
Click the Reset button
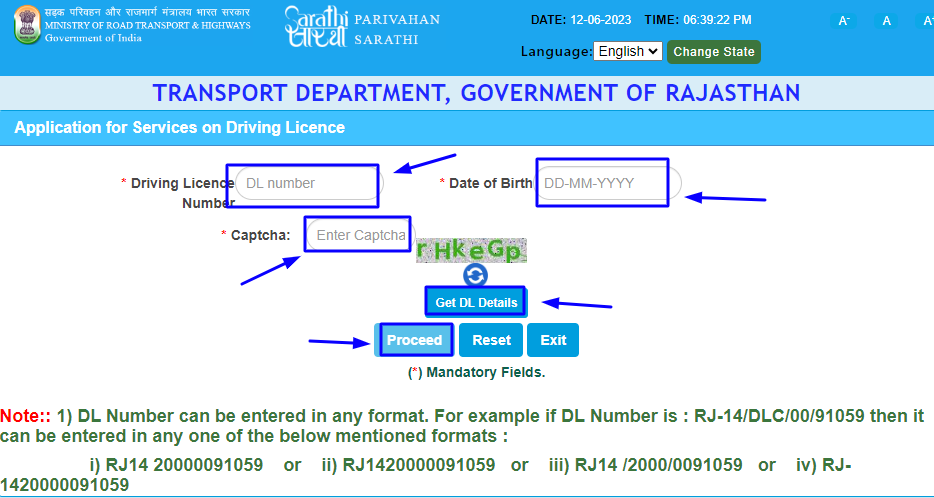[x=491, y=340]
